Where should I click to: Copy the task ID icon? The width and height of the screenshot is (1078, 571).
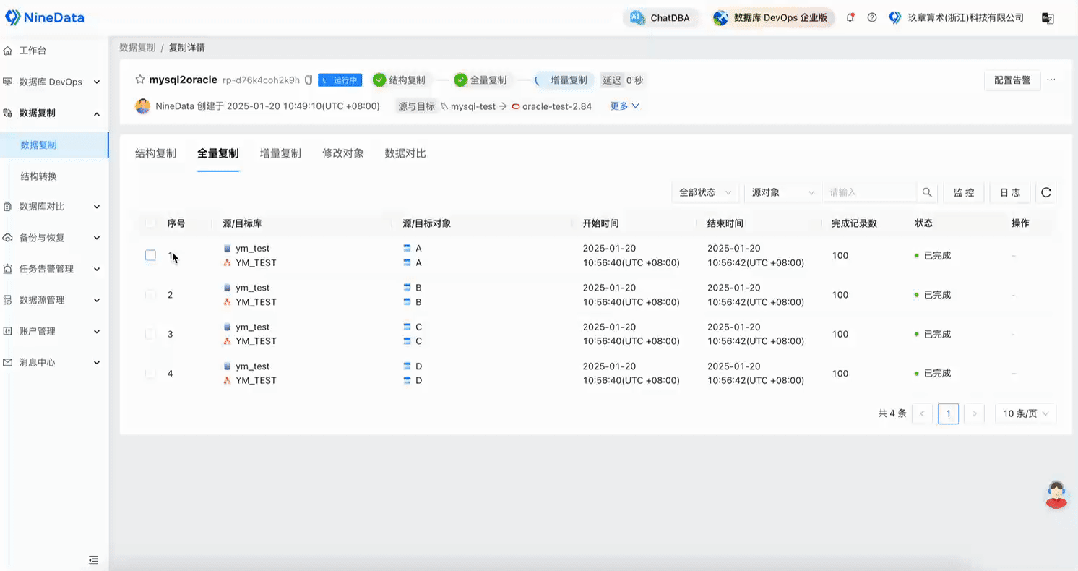pos(309,80)
